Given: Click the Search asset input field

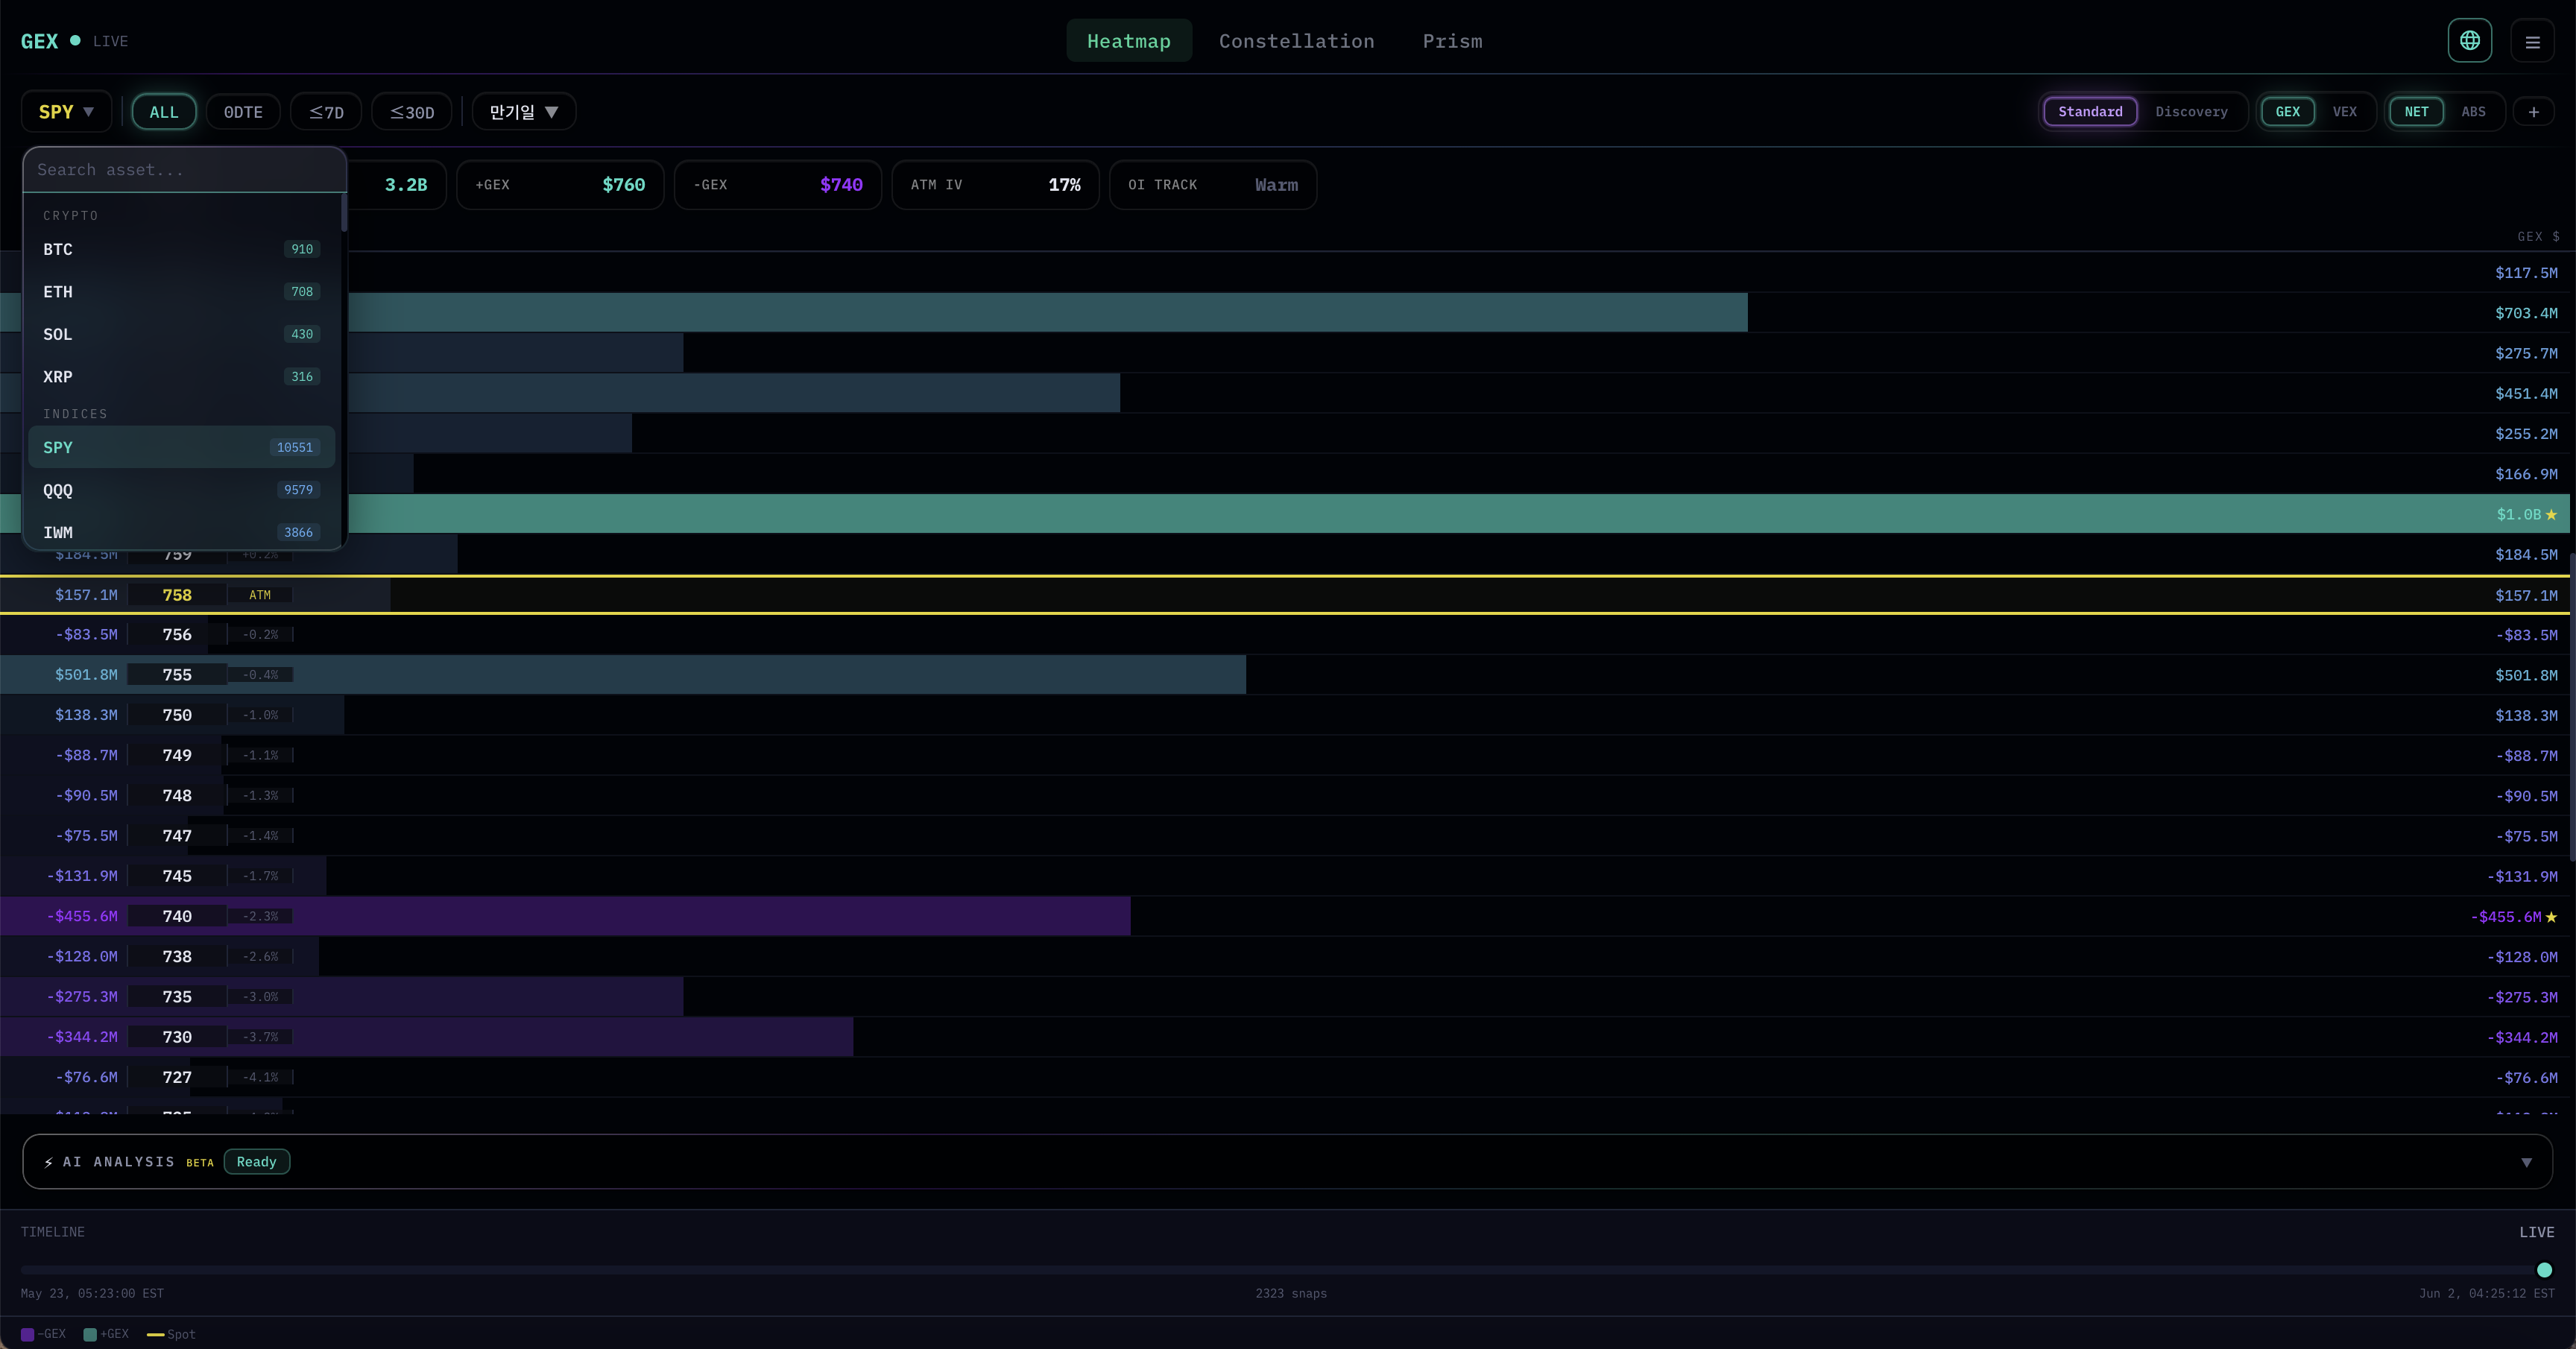Looking at the screenshot, I should coord(184,170).
